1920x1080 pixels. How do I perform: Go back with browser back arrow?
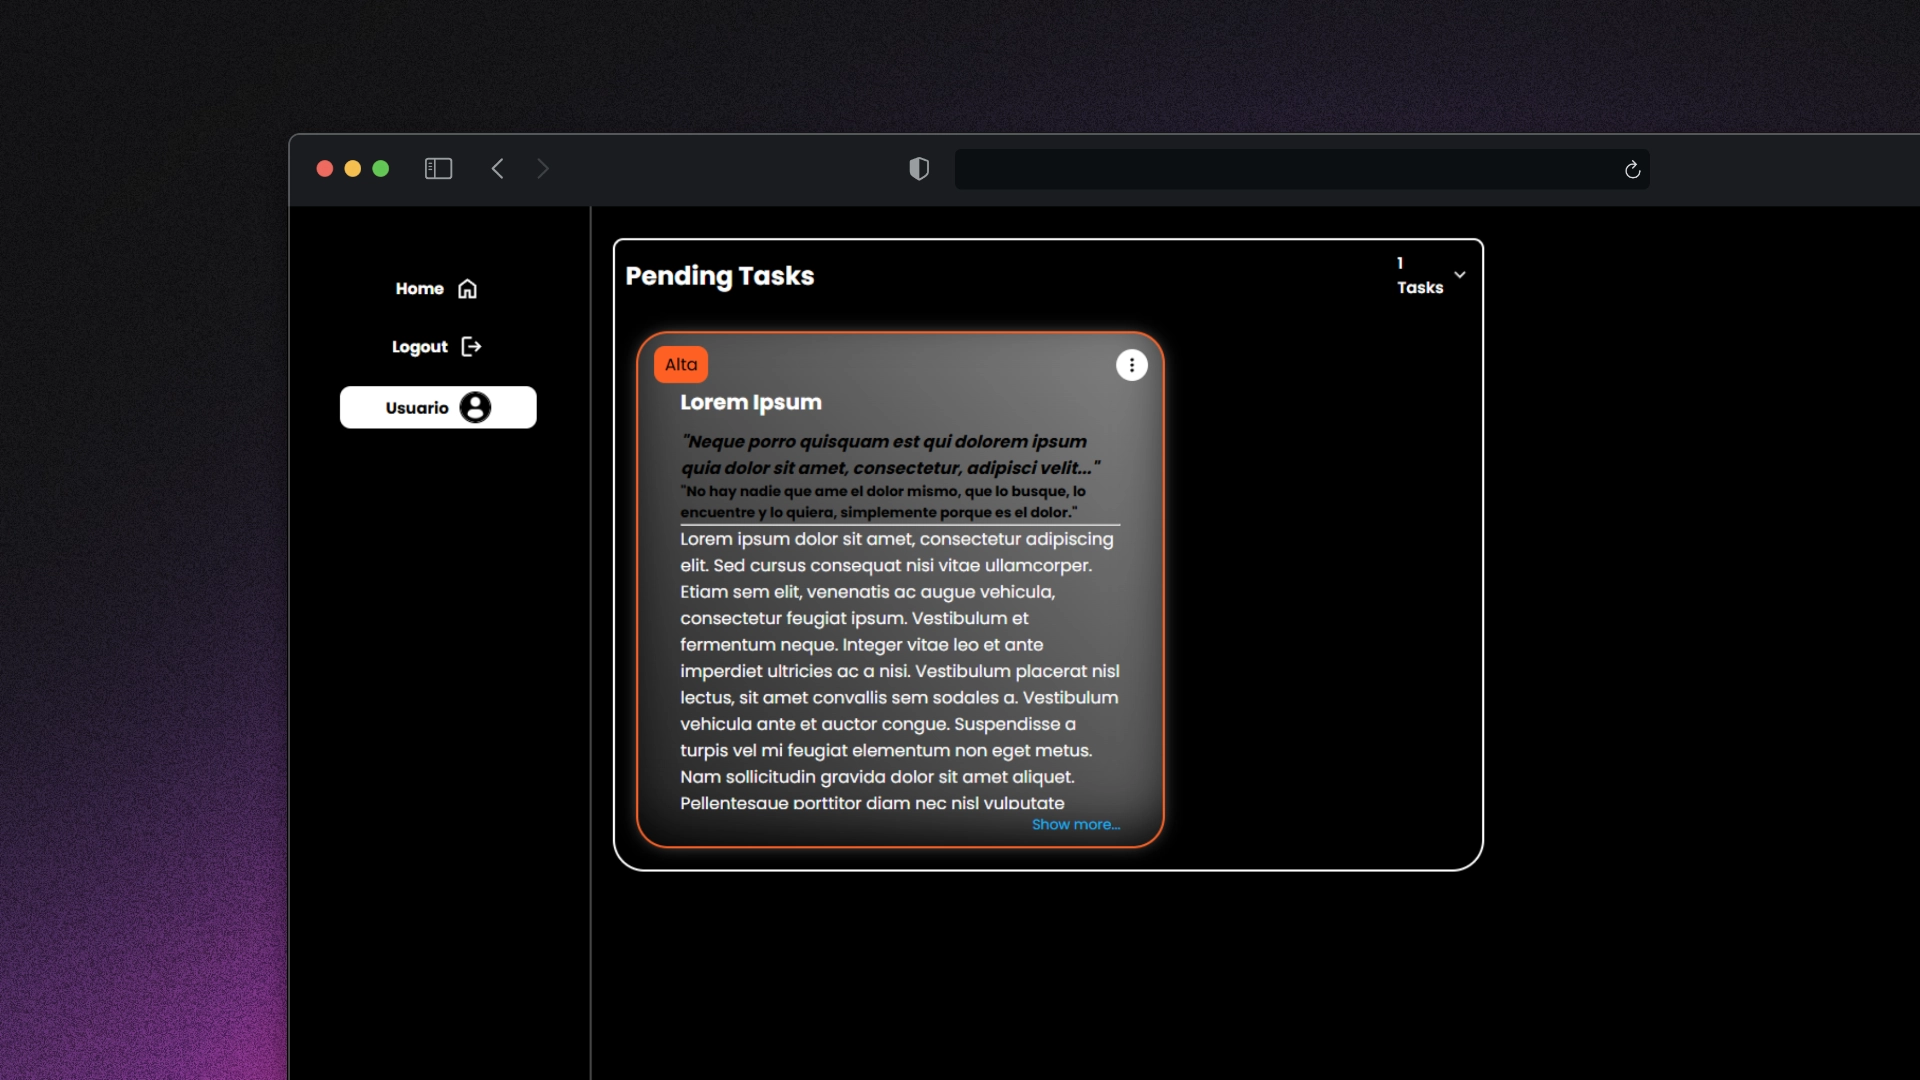pyautogui.click(x=497, y=169)
